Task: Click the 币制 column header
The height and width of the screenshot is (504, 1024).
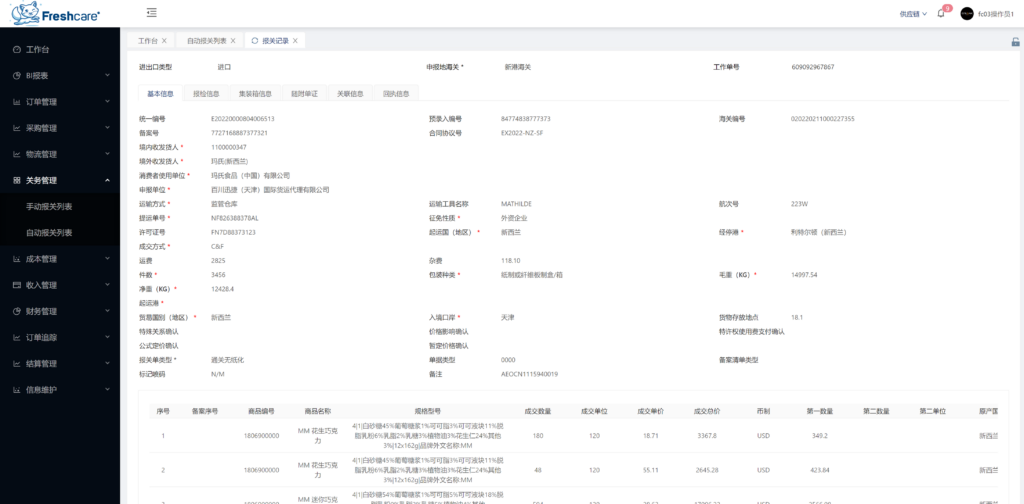Action: point(763,411)
